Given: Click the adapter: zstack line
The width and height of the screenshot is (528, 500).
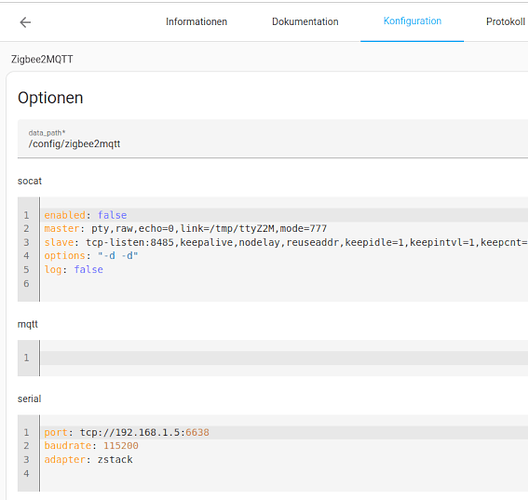Looking at the screenshot, I should 284,460.
